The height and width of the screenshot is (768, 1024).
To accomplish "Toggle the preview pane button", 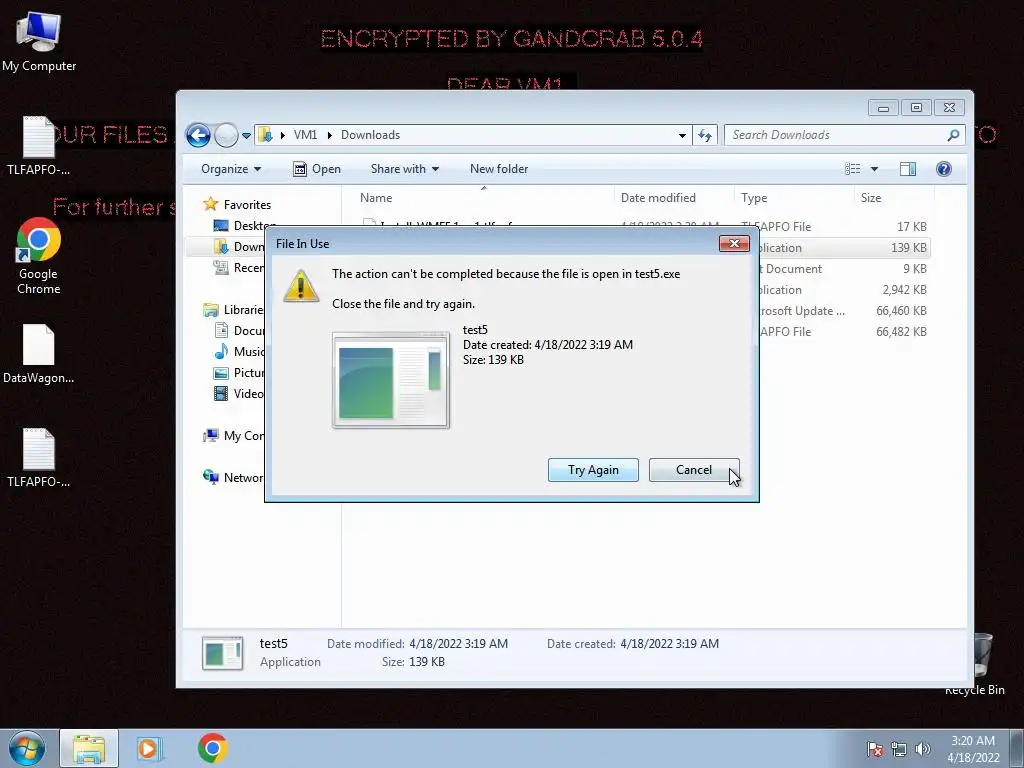I will pyautogui.click(x=907, y=169).
